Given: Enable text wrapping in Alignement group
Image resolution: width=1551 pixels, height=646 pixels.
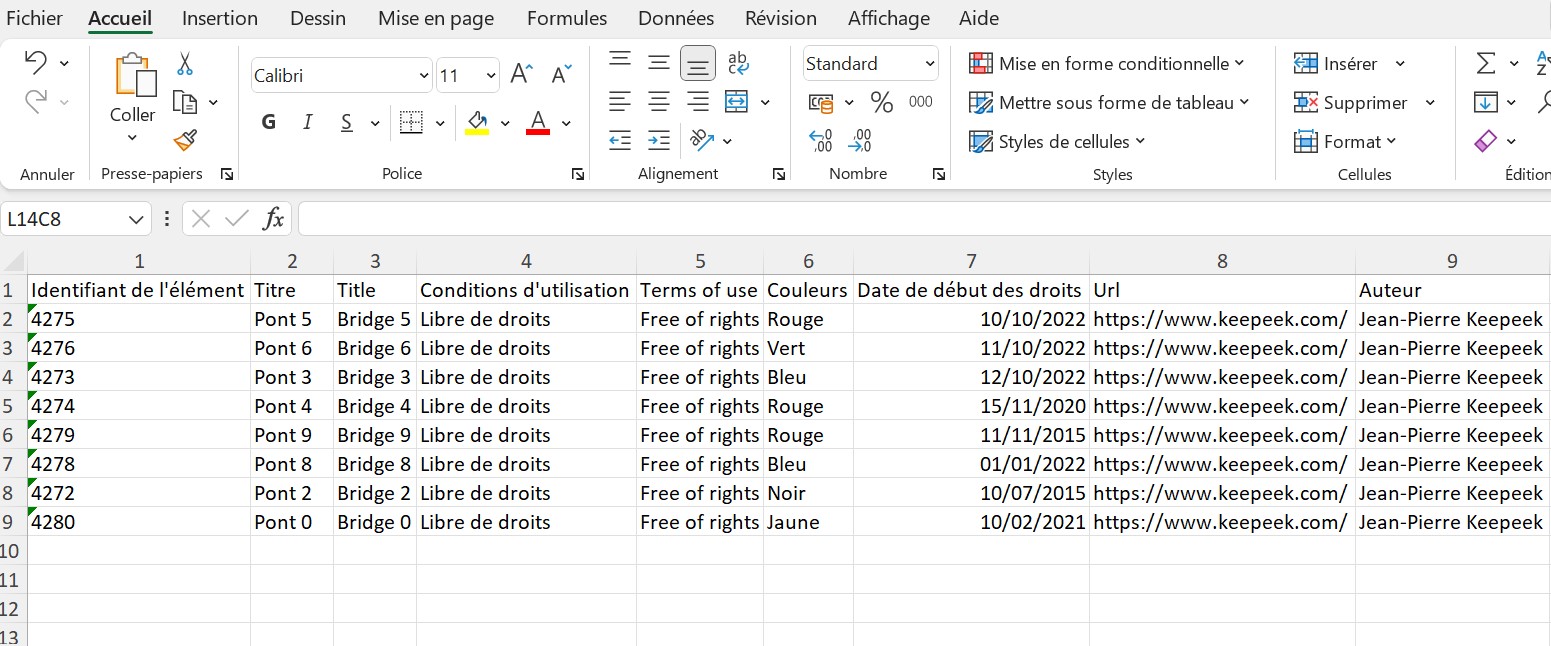Looking at the screenshot, I should (737, 62).
